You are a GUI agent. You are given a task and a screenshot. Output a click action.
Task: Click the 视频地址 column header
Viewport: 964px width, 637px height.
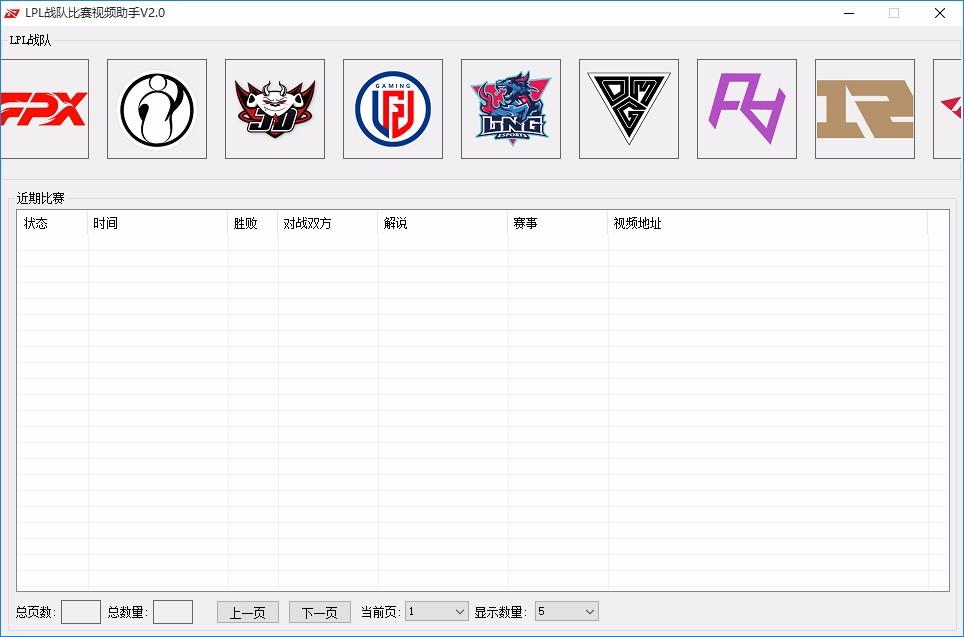[768, 223]
